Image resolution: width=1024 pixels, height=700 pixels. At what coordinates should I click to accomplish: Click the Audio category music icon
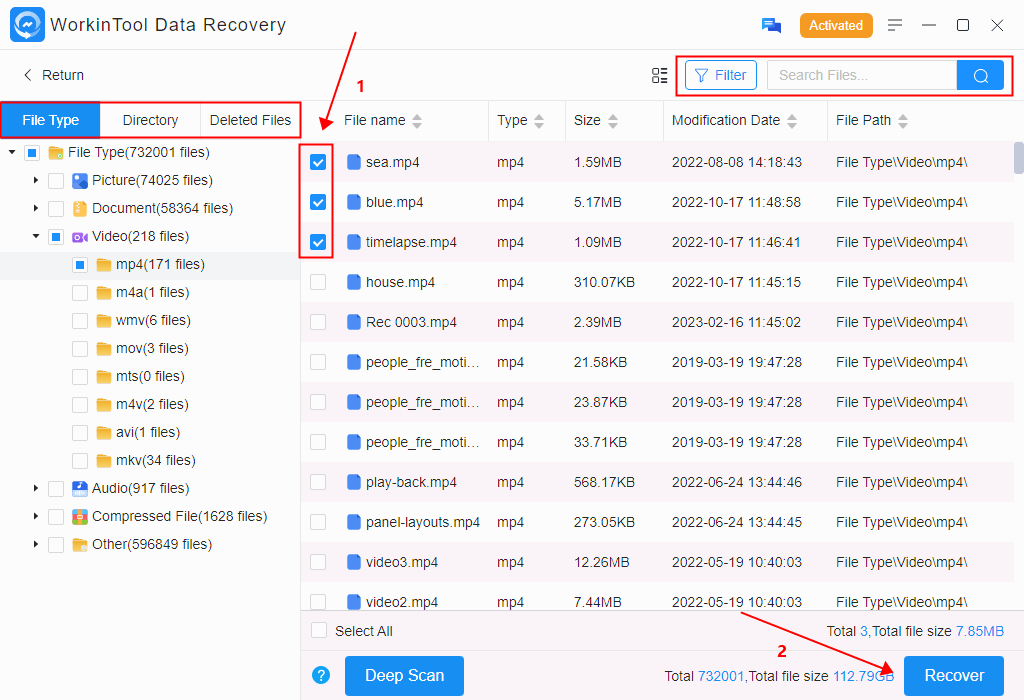pyautogui.click(x=80, y=489)
